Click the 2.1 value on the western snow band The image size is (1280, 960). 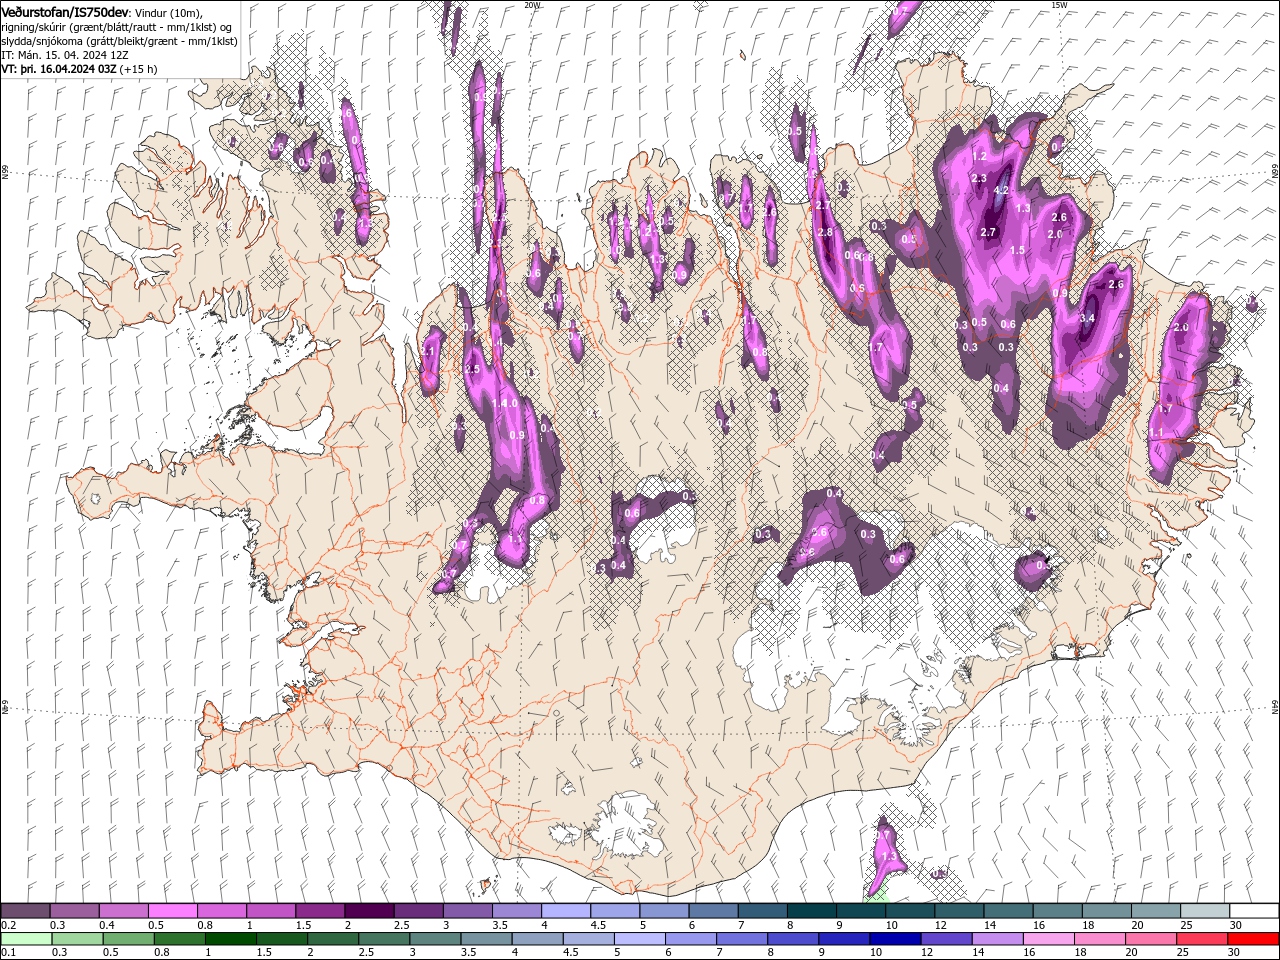(430, 351)
